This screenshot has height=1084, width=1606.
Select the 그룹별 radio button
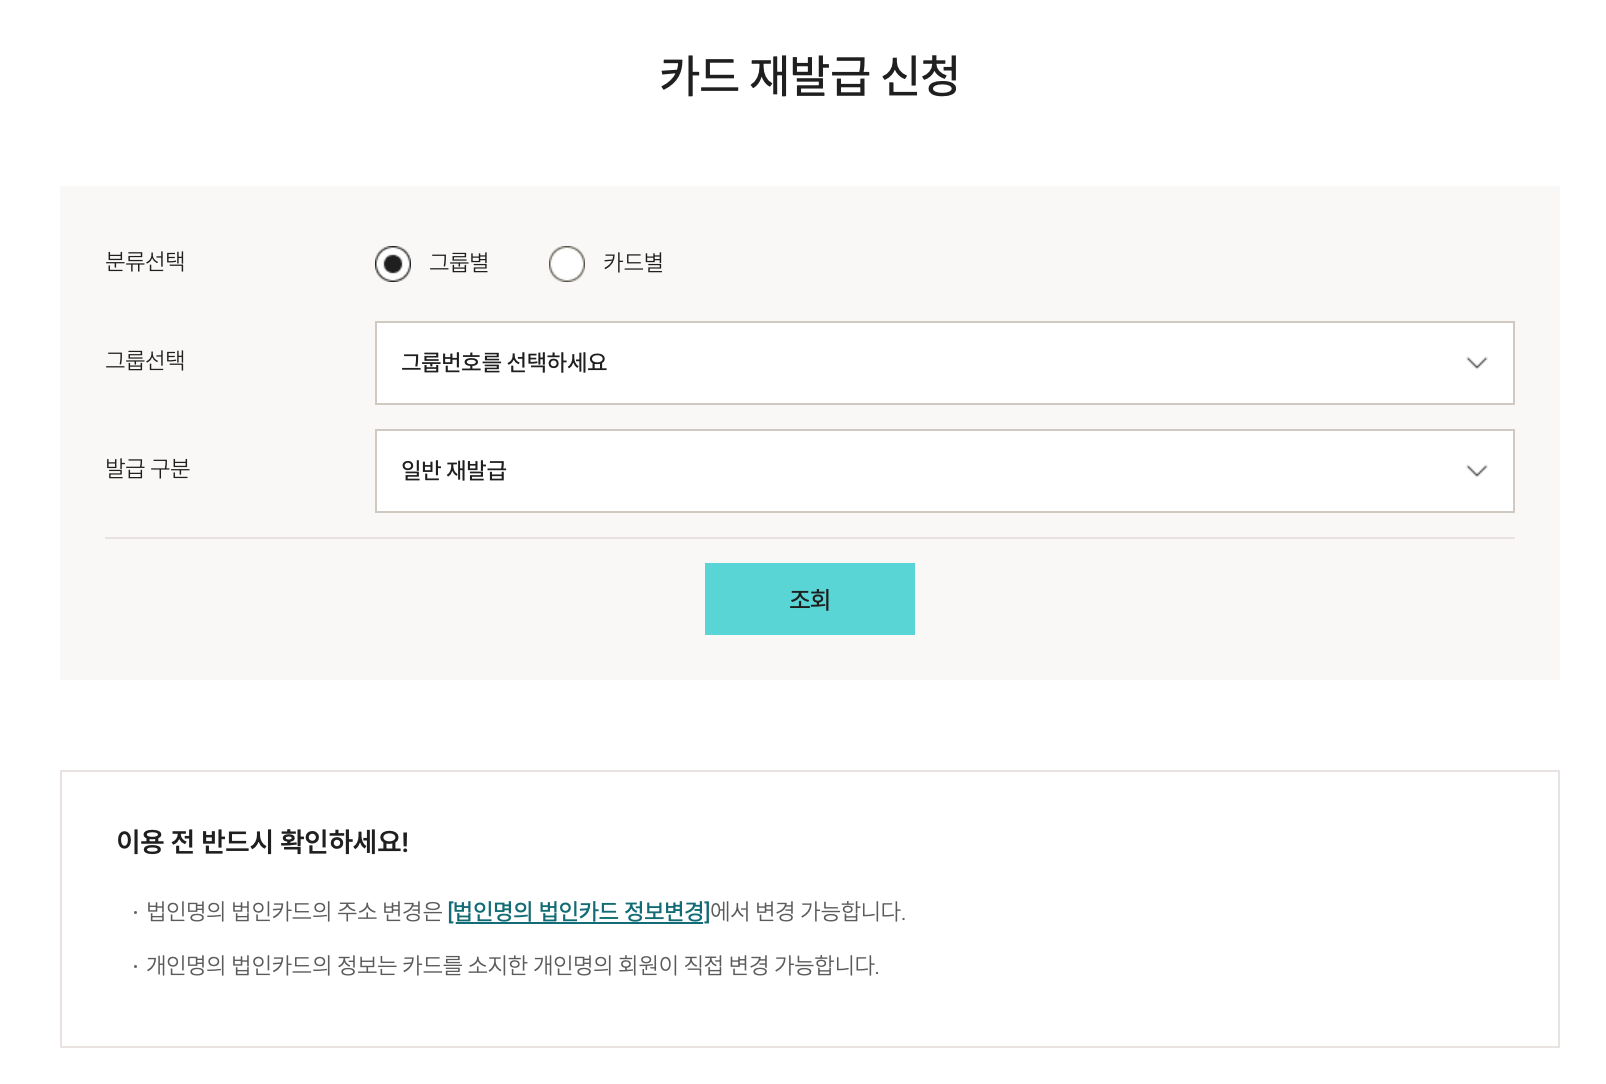point(393,264)
